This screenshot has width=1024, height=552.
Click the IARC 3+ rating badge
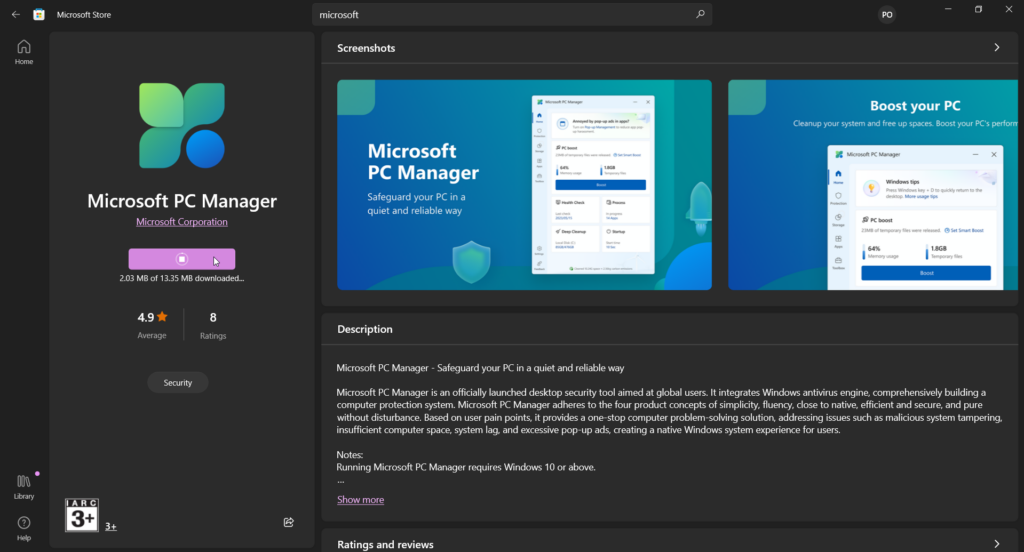[x=82, y=515]
